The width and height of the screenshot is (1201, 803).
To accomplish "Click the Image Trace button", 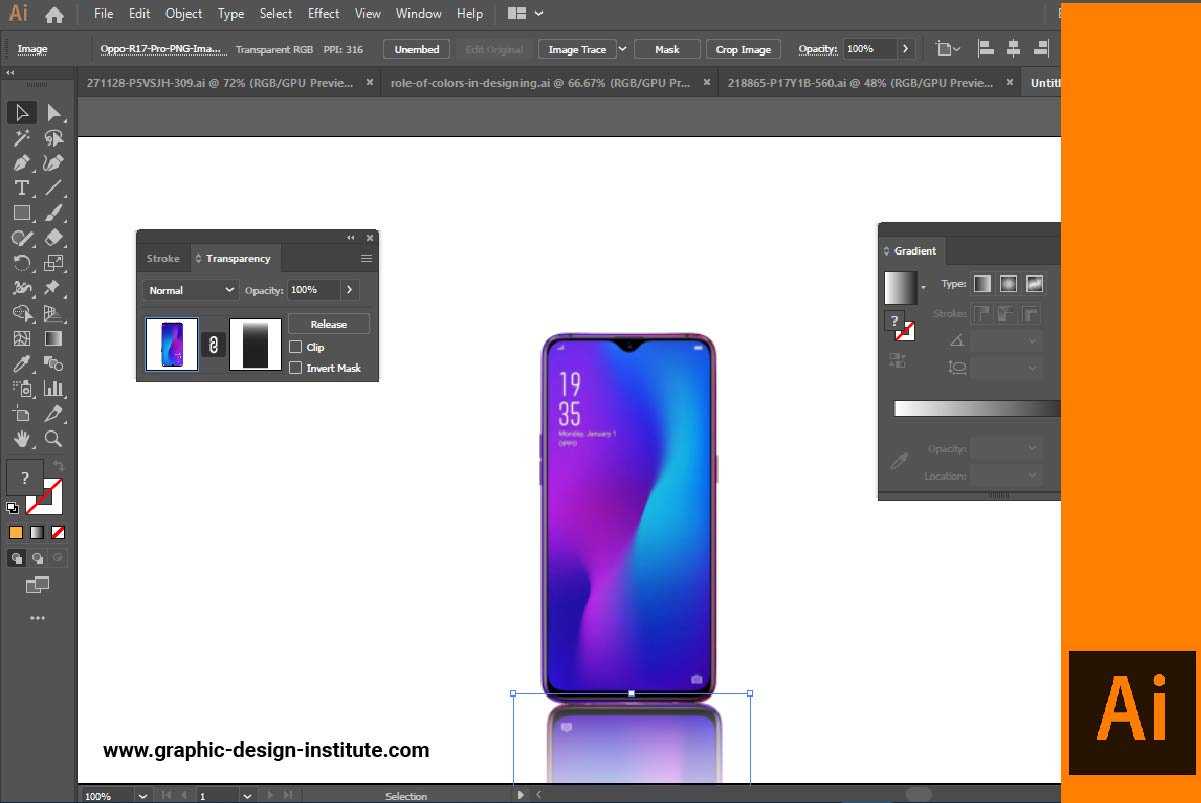I will 577,49.
